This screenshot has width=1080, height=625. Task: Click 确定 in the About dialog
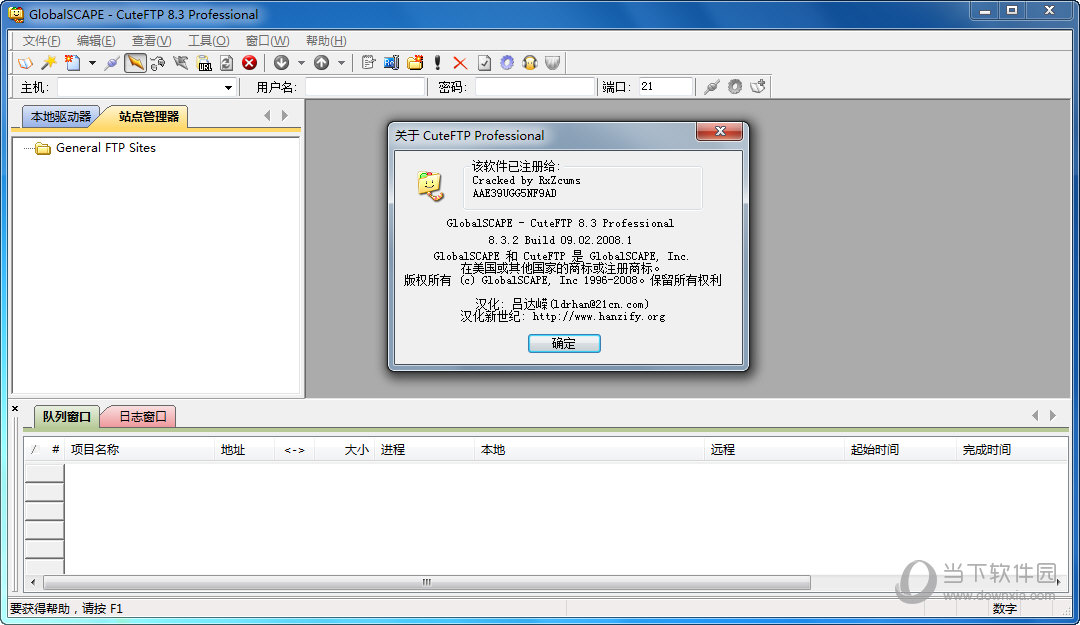564,343
